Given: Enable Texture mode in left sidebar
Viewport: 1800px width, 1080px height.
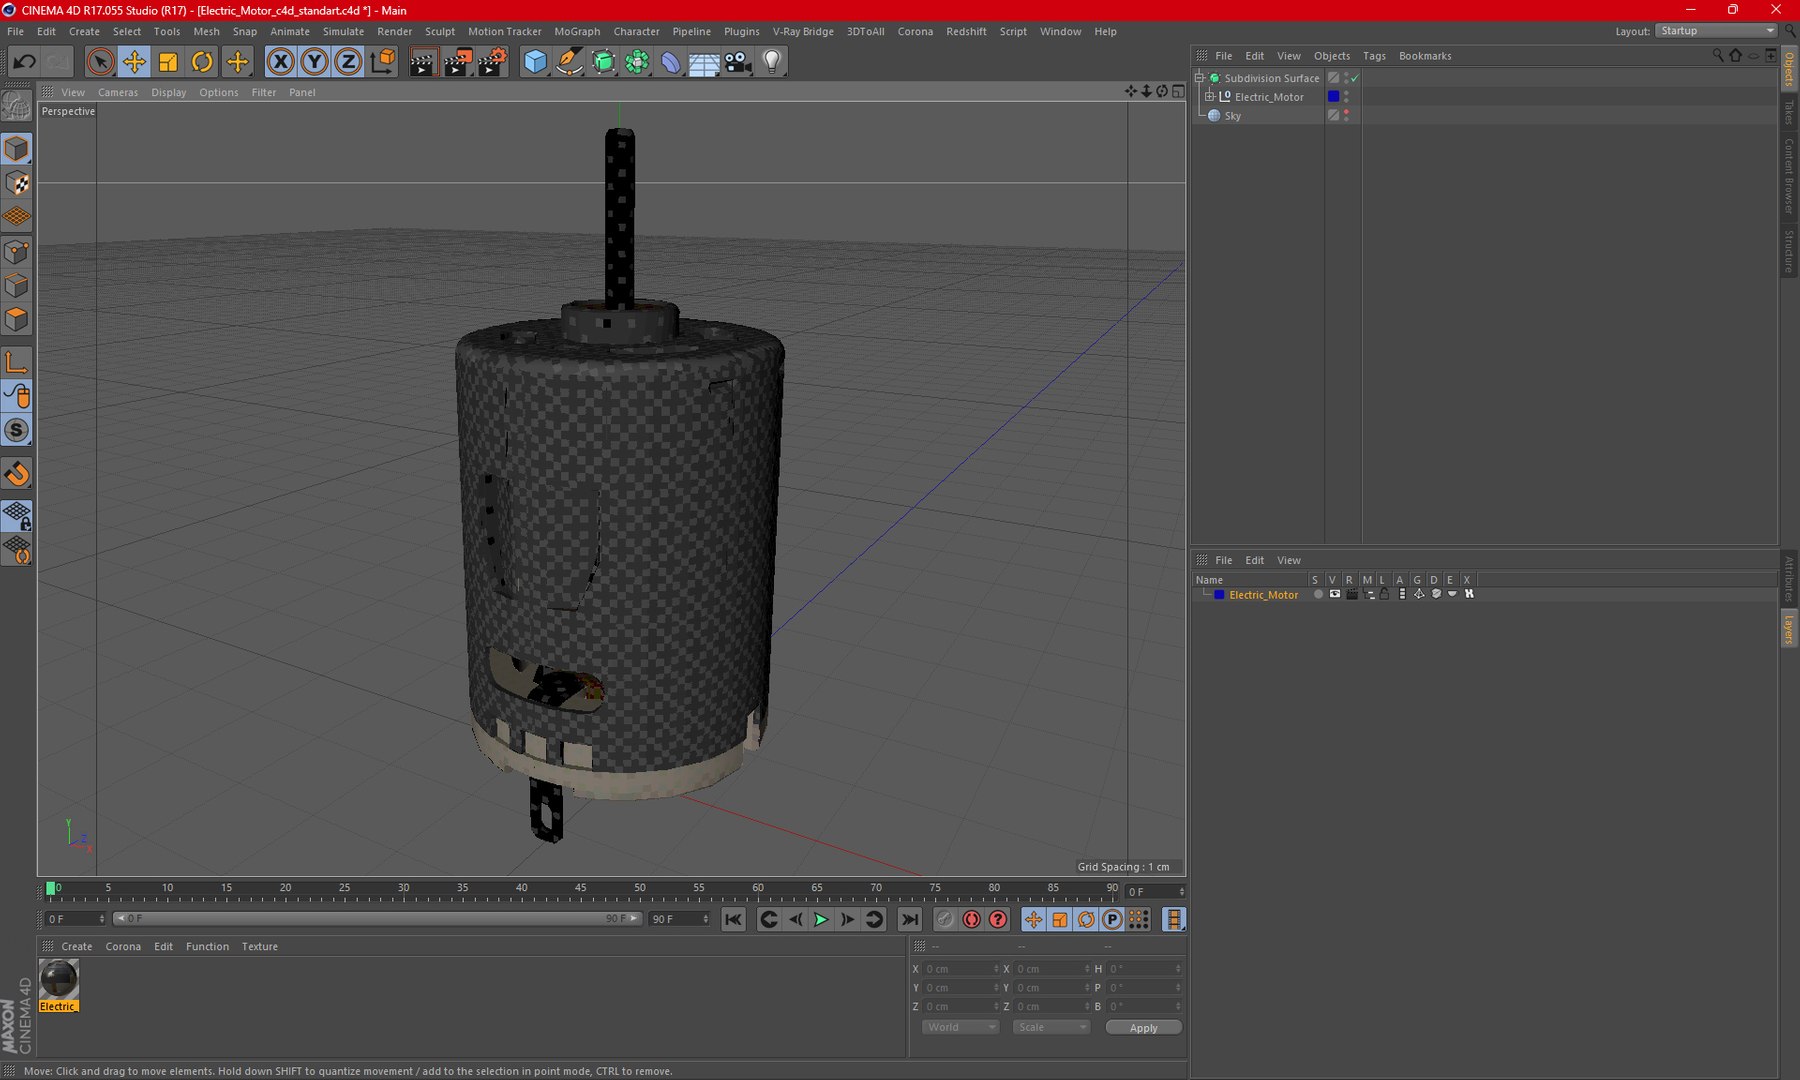Looking at the screenshot, I should coord(17,183).
